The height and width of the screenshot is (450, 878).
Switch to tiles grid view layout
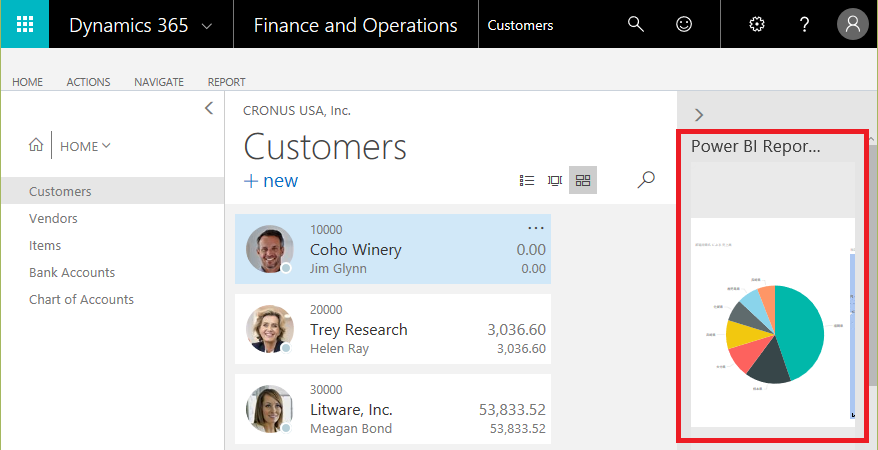click(583, 180)
